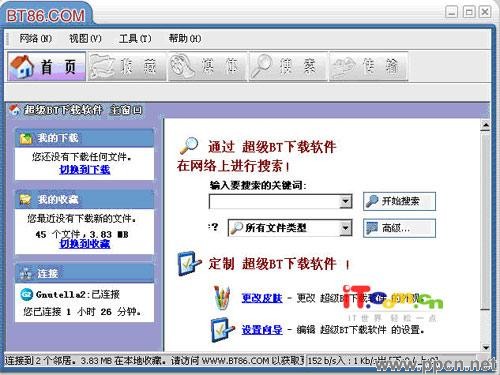Collapse the 我的下载 panel header
The height and width of the screenshot is (375, 500).
coord(85,138)
